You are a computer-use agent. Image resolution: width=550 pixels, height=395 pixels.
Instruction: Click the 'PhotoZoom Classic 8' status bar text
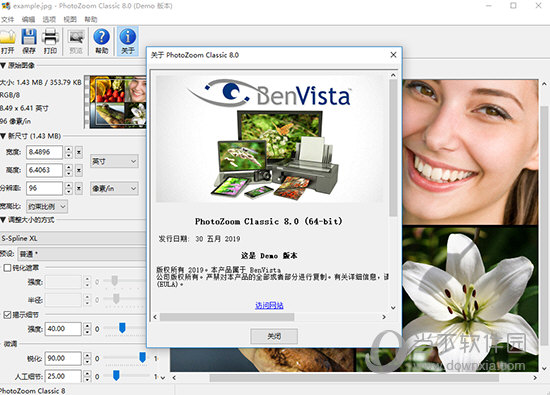(x=33, y=390)
